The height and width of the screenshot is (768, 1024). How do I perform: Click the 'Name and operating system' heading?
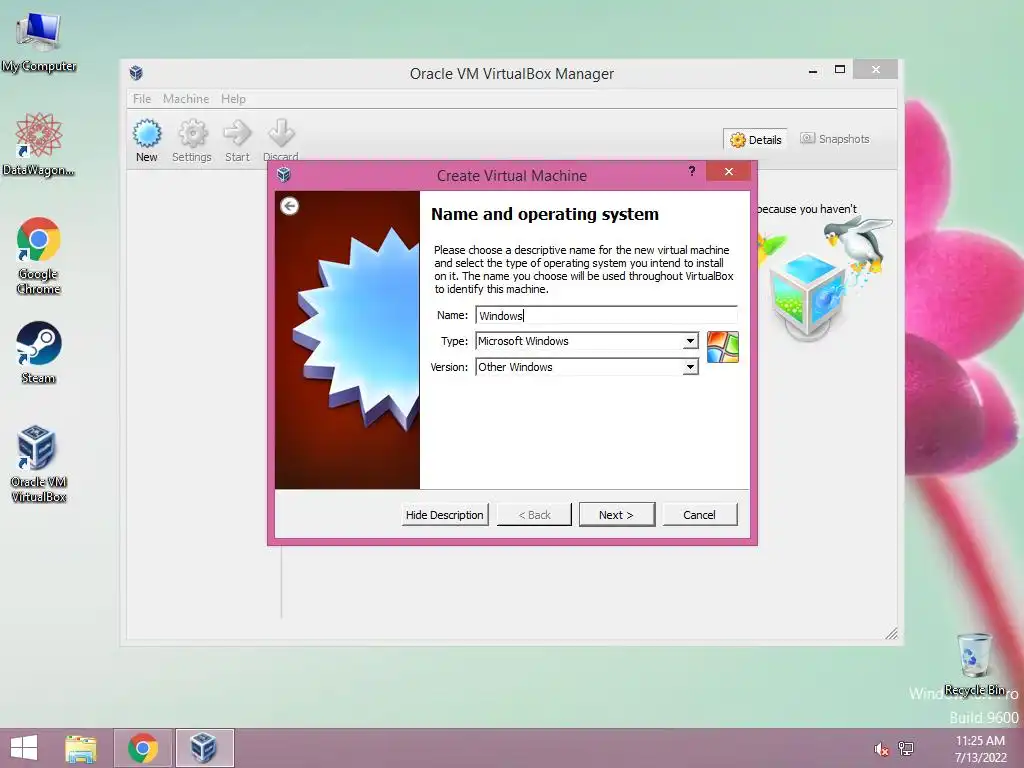point(545,214)
